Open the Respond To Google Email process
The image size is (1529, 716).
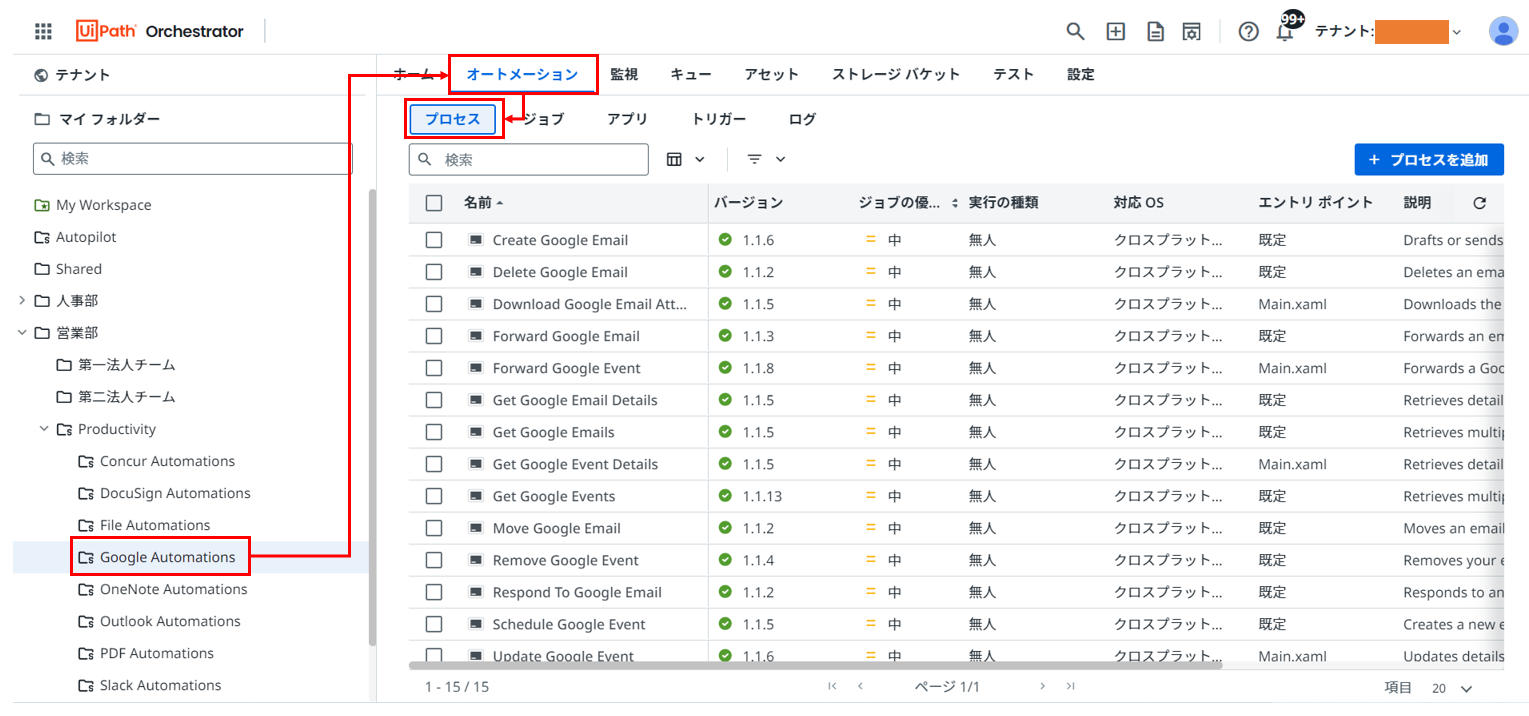click(577, 592)
